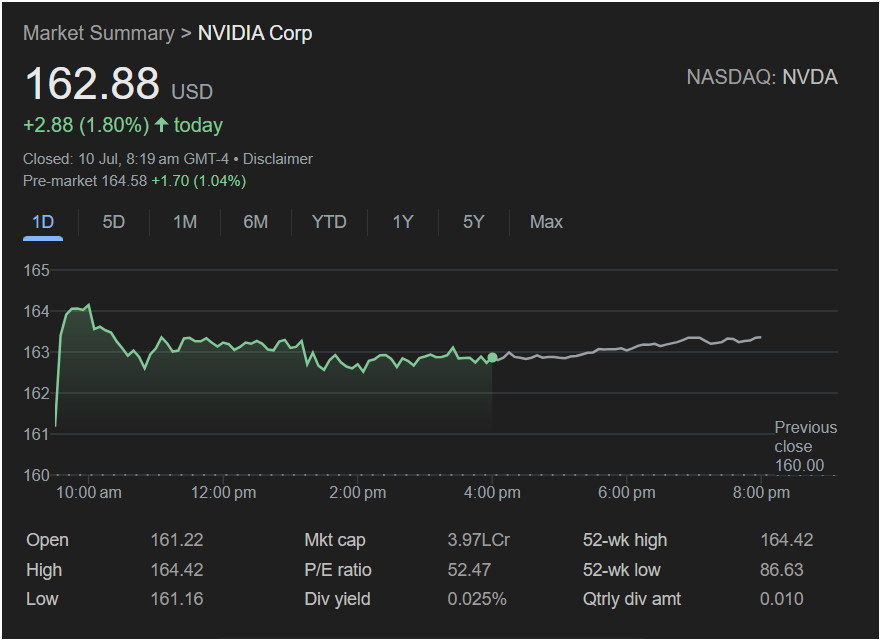Click the Qtrly div amt value 0.010
The height and width of the screenshot is (641, 881).
[x=782, y=599]
